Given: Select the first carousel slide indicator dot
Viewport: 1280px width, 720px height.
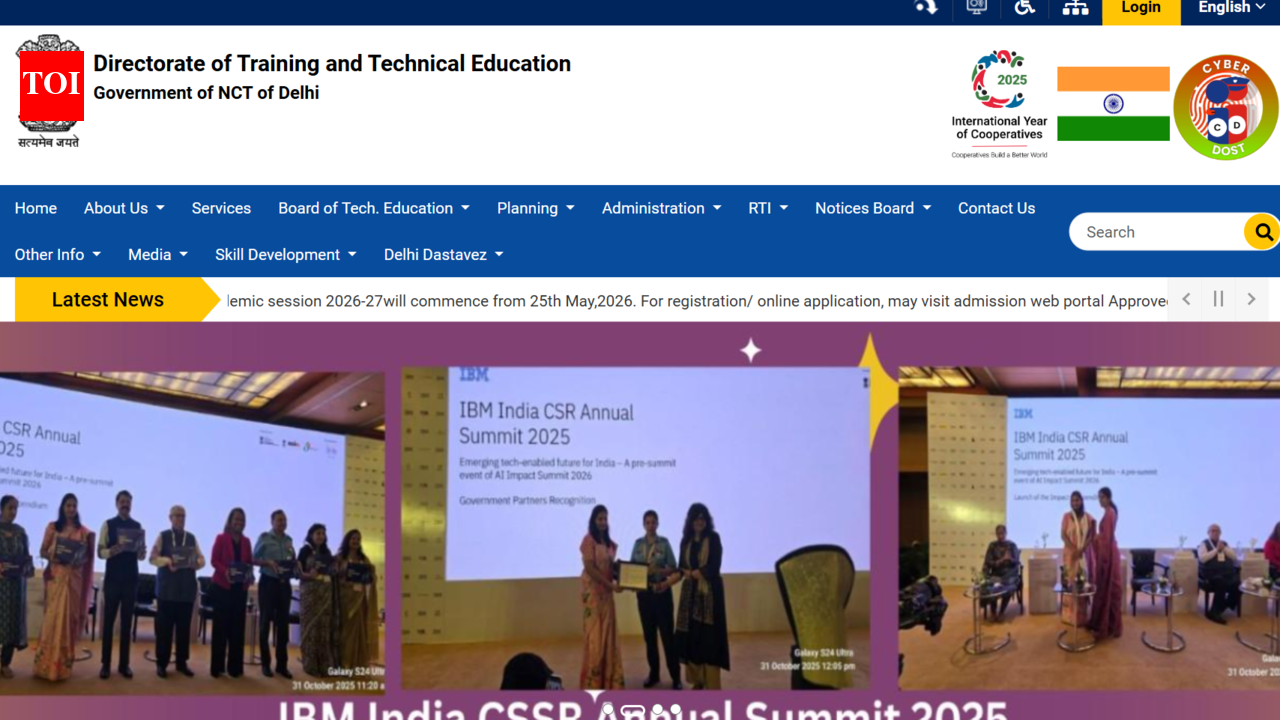Looking at the screenshot, I should (x=607, y=710).
